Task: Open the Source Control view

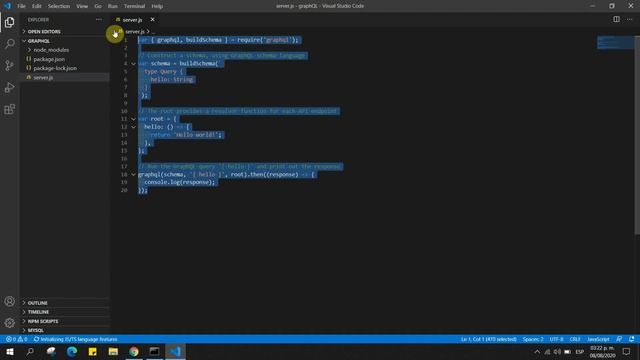Action: point(9,65)
